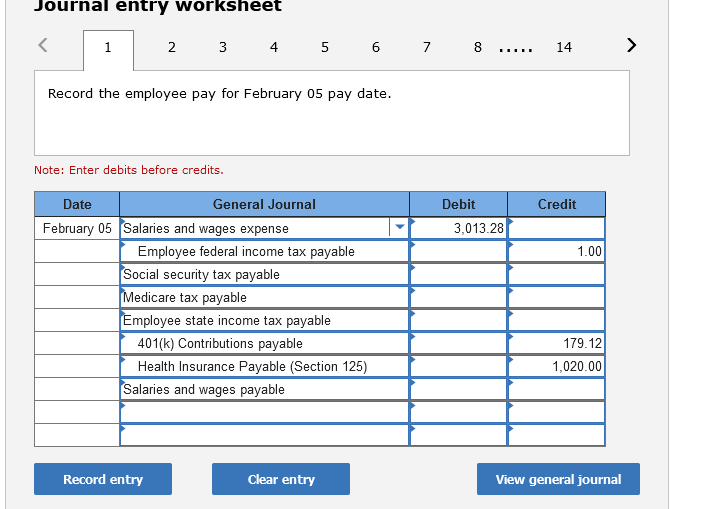Go to the next journal entry with the right chevron

click(x=631, y=45)
